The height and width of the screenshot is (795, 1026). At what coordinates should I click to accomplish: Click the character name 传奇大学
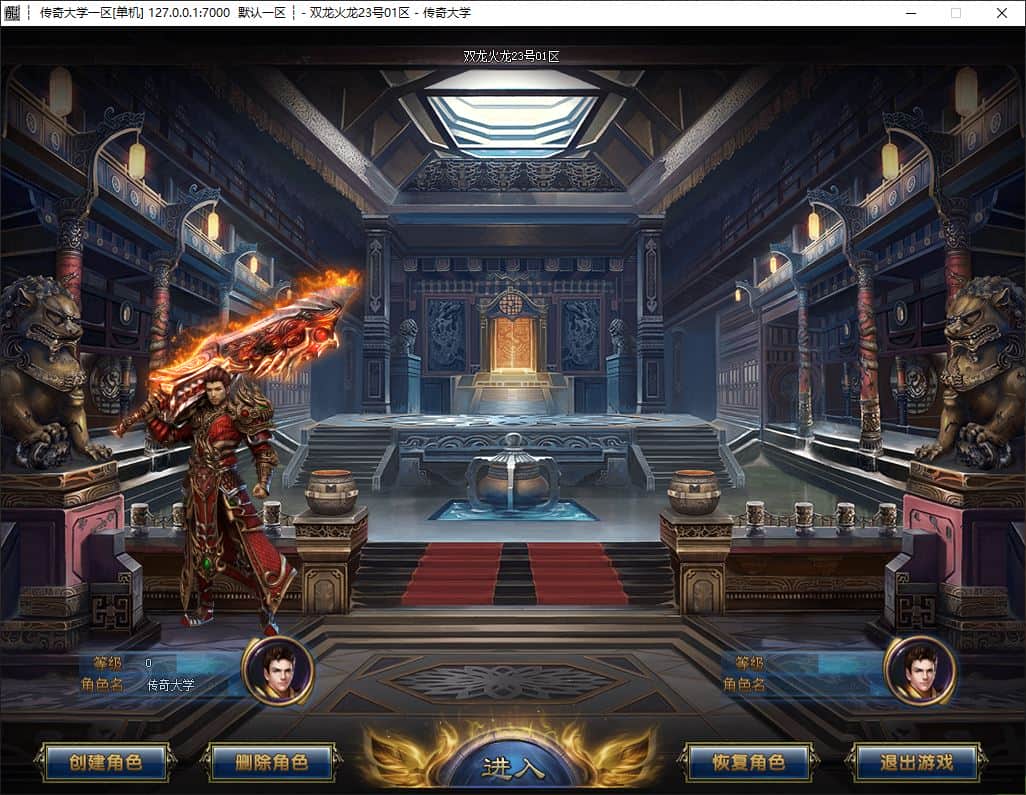click(x=170, y=685)
